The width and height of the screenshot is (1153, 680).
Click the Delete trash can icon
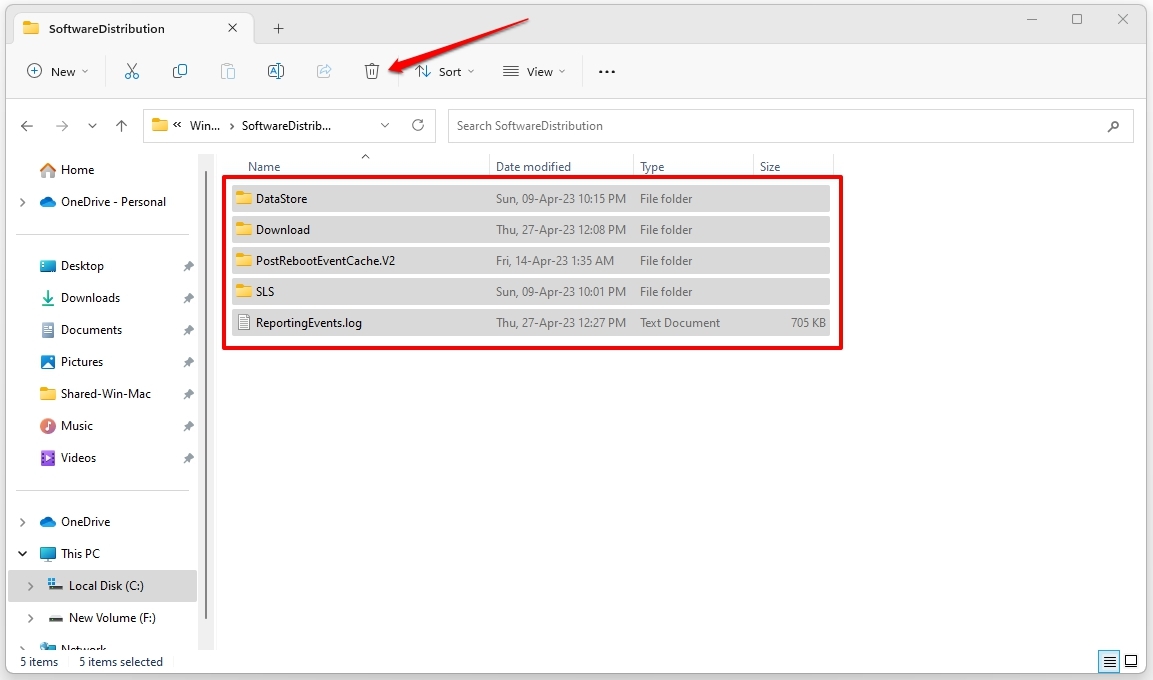(371, 71)
